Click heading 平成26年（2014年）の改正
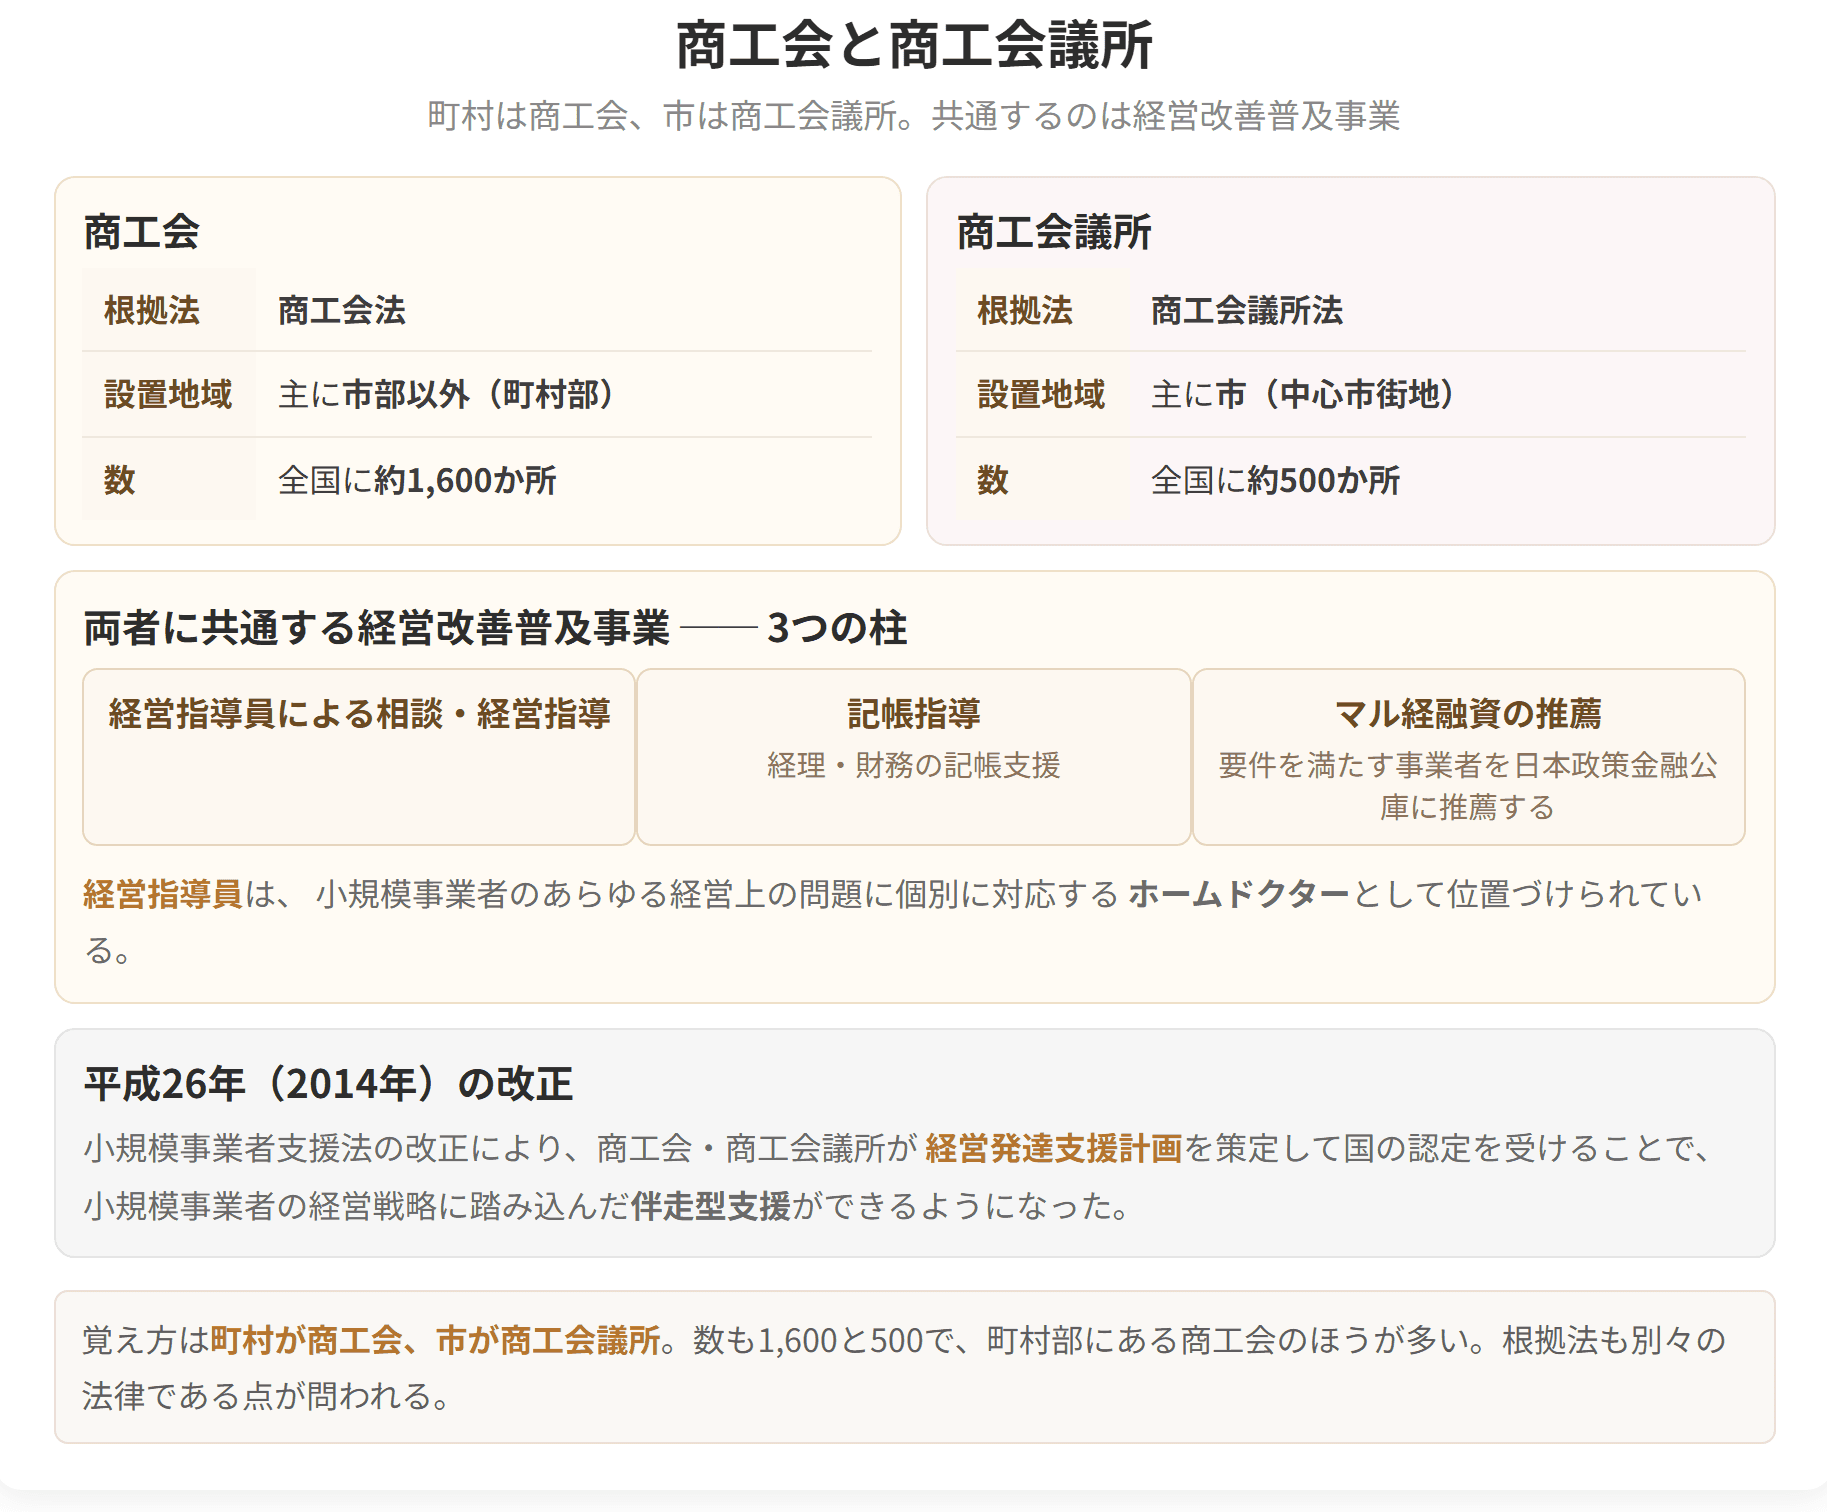 pyautogui.click(x=329, y=1084)
